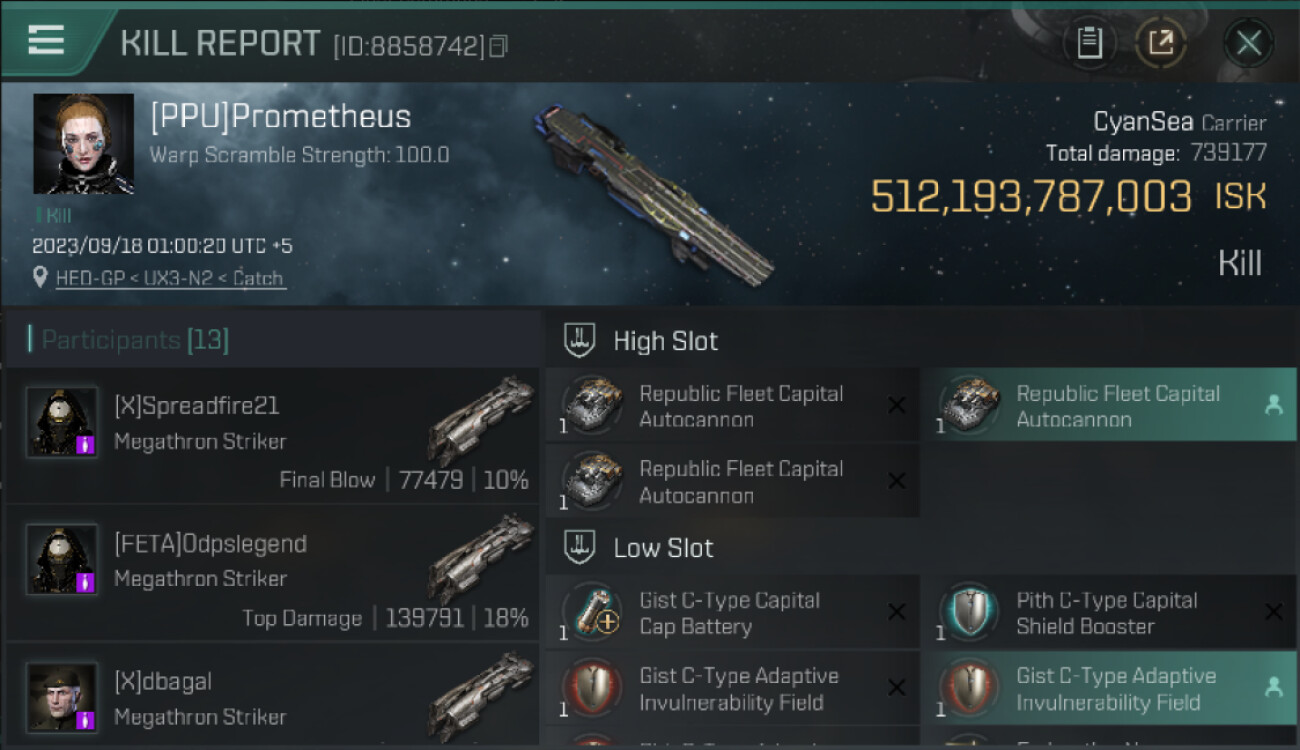
Task: Open Prometheus pilot portrait
Action: (x=83, y=143)
